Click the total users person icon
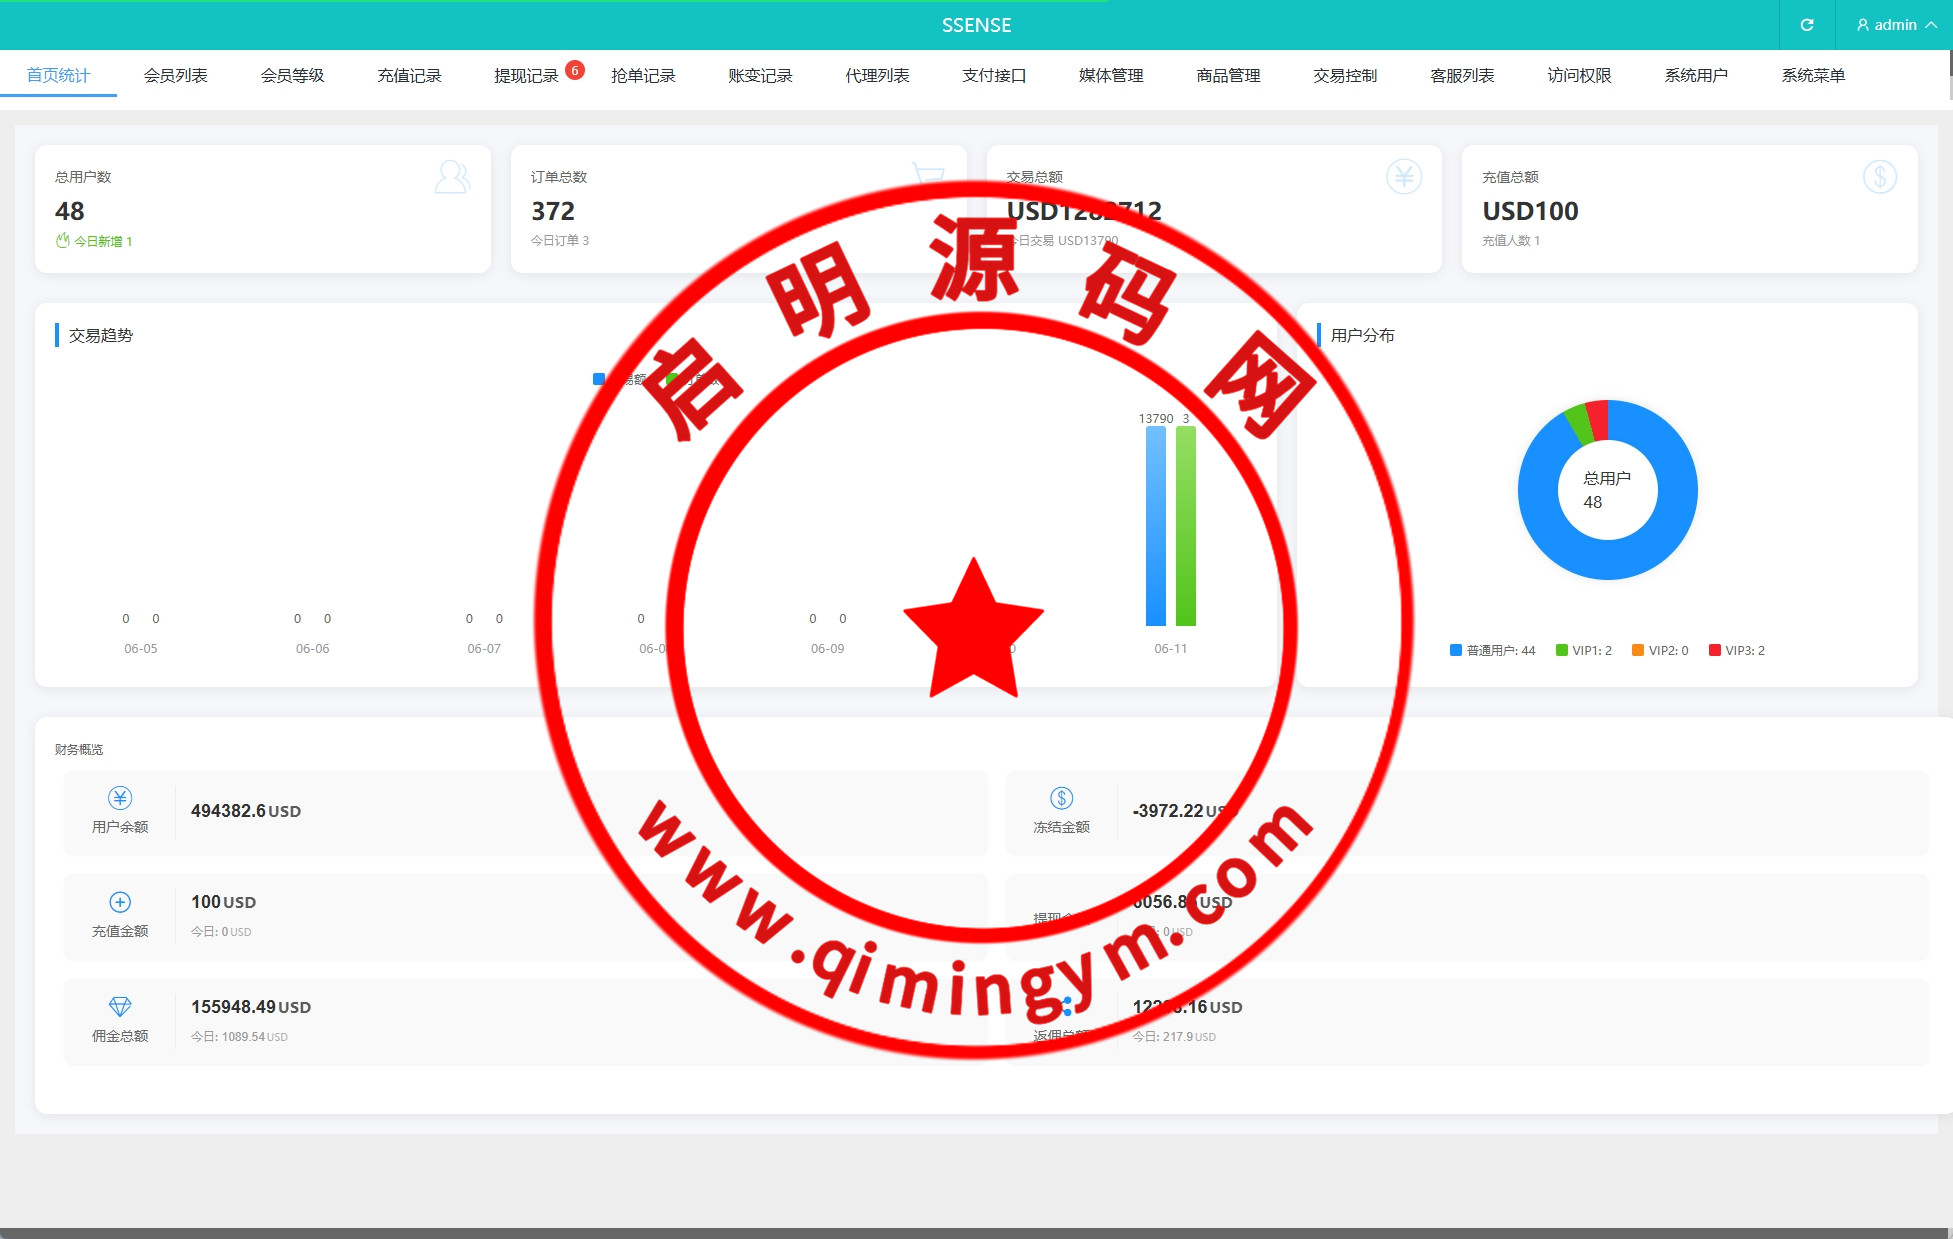 (452, 177)
